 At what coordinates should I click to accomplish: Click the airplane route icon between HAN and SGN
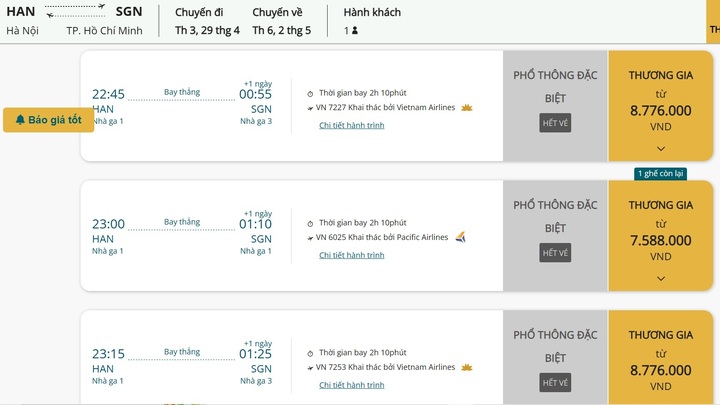click(77, 11)
